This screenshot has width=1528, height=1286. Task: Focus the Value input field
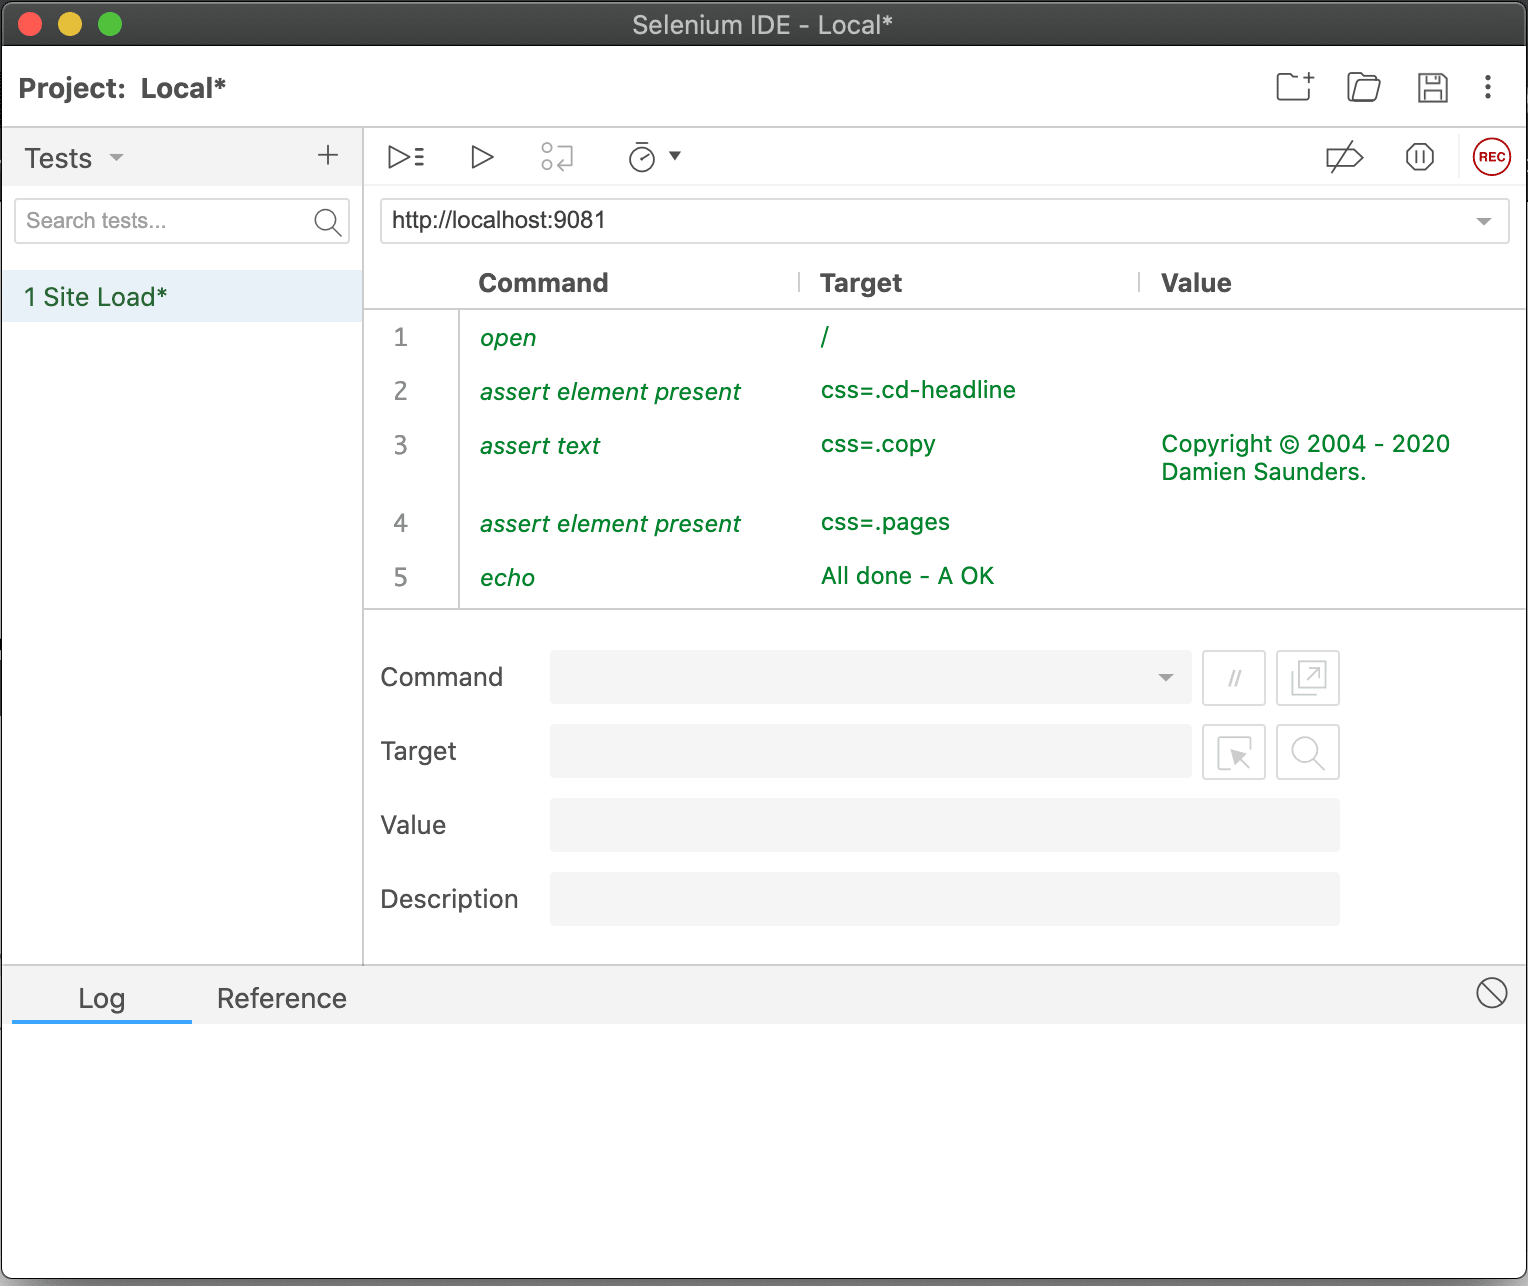[945, 825]
